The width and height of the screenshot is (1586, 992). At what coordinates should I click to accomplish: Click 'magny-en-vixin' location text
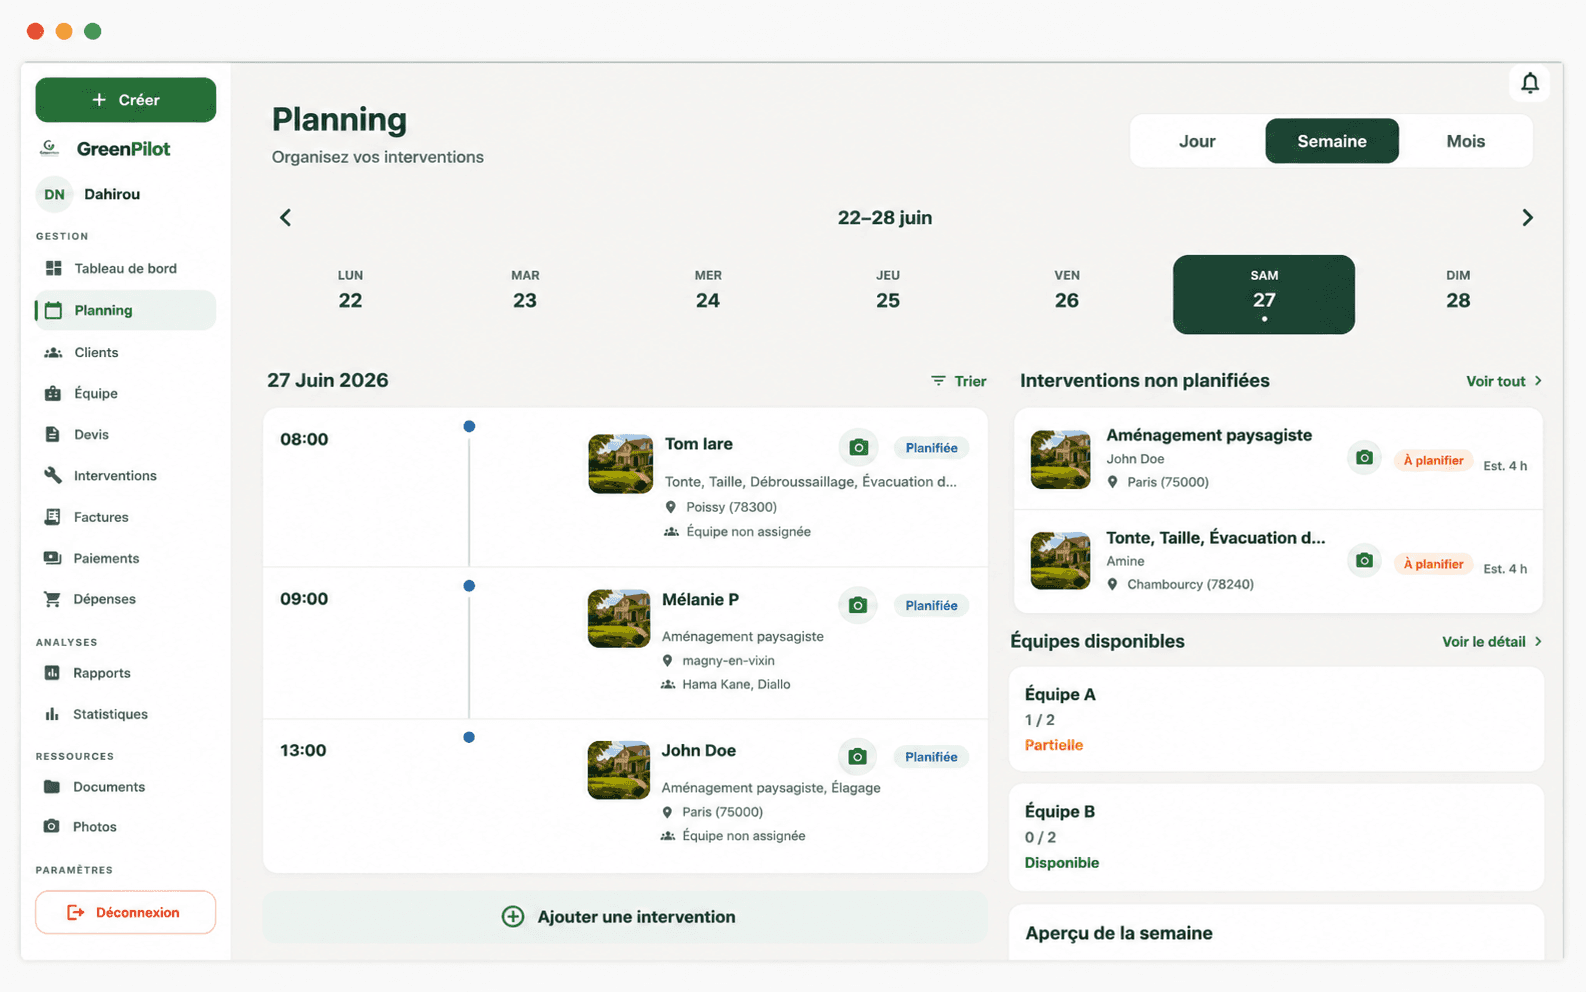point(728,660)
